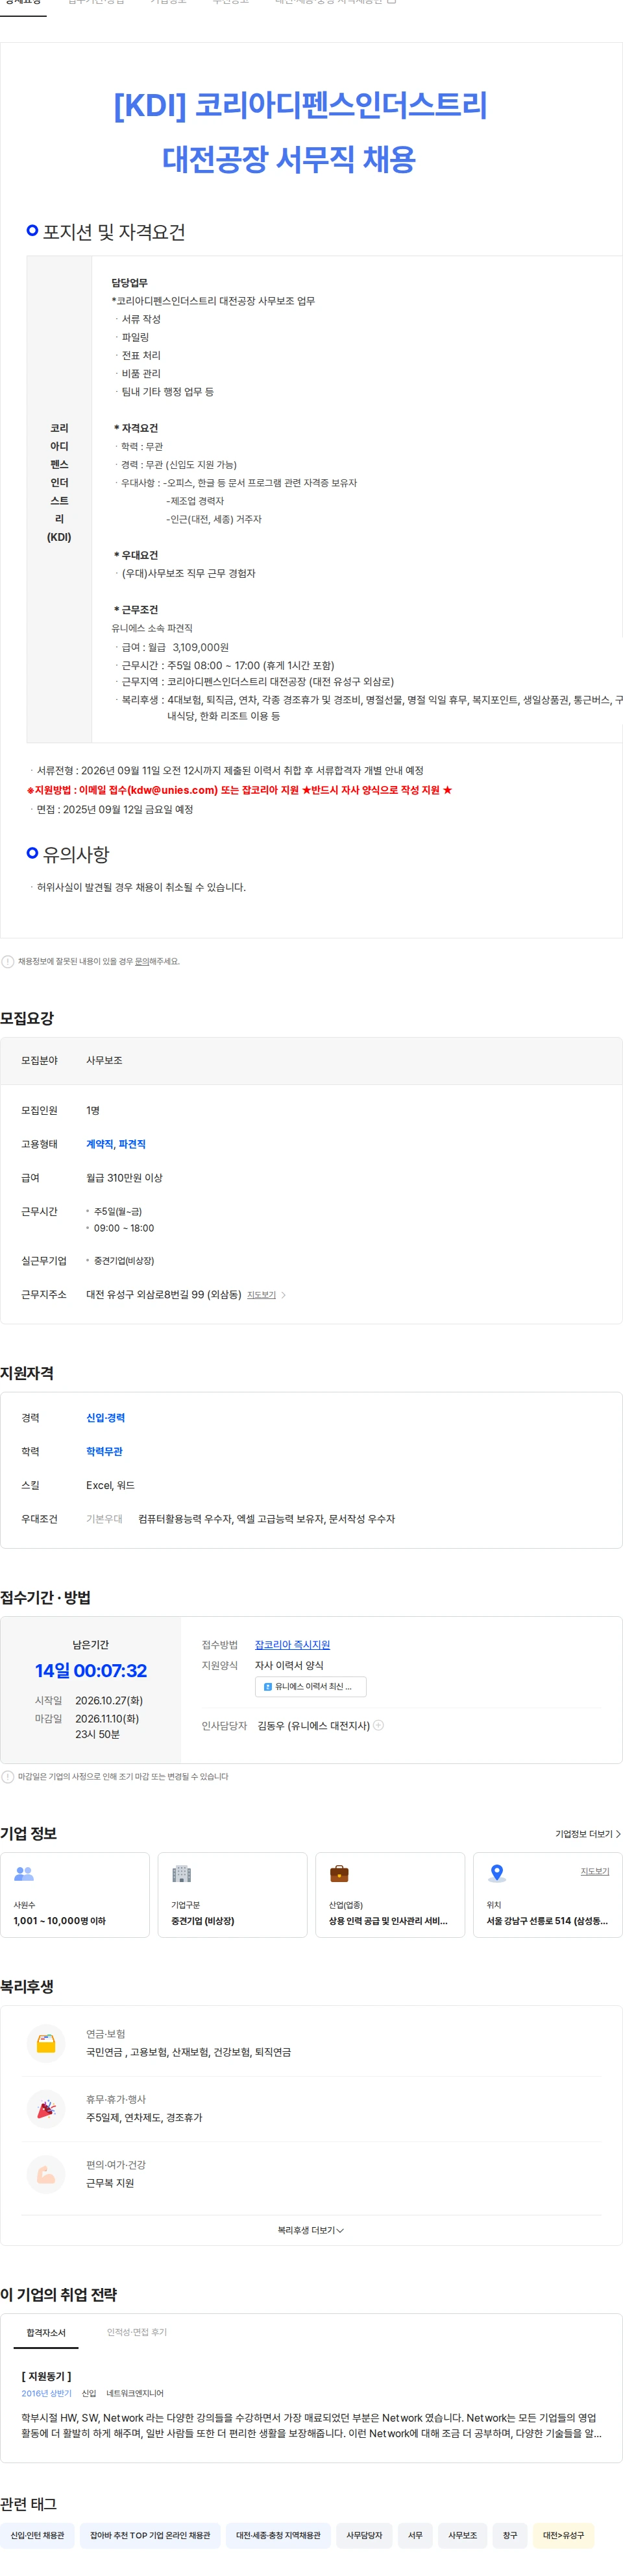Open 지도보기 link next to 근무지주소
The width and height of the screenshot is (623, 2576).
click(261, 1294)
